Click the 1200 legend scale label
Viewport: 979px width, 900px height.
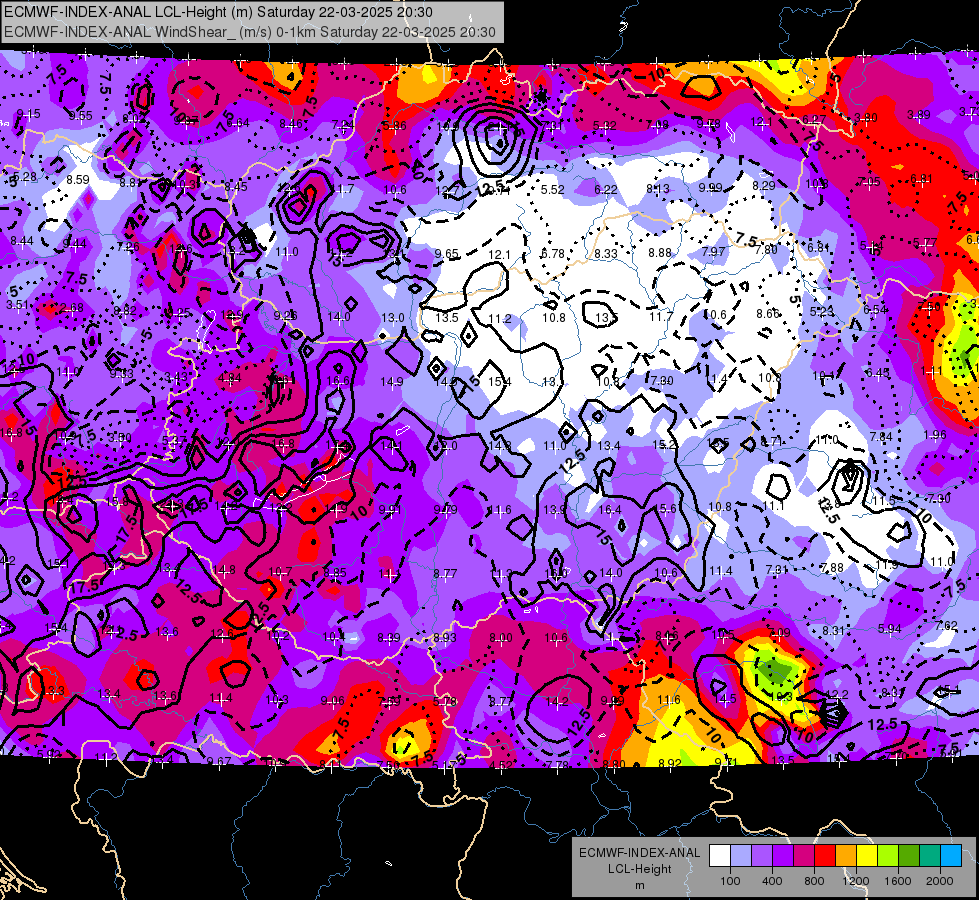click(855, 881)
